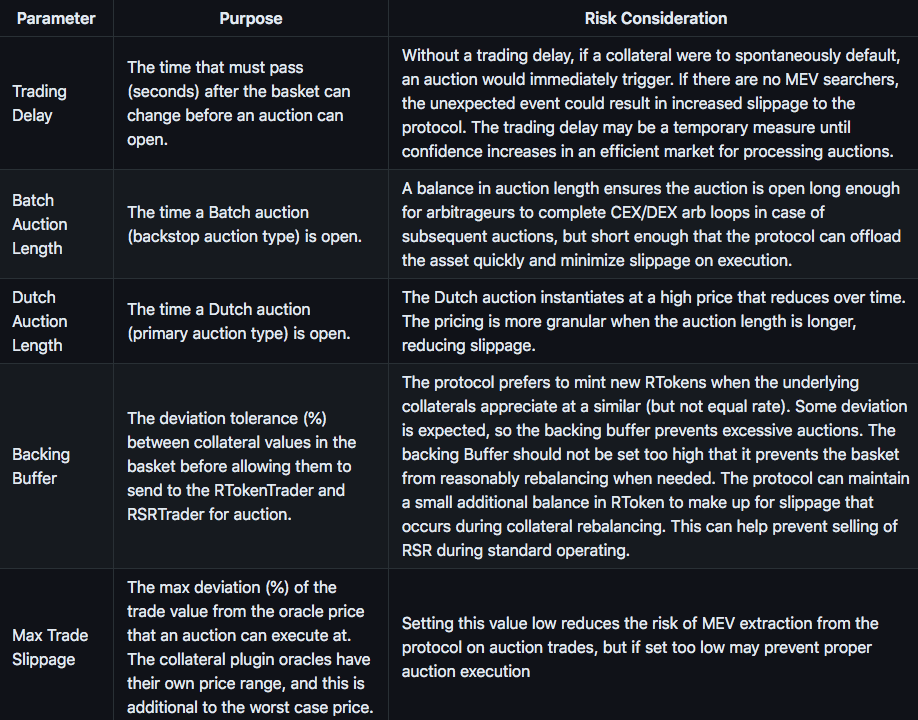Click the Batch Auction risk consideration text
Screen dimensions: 918x720
[651, 224]
